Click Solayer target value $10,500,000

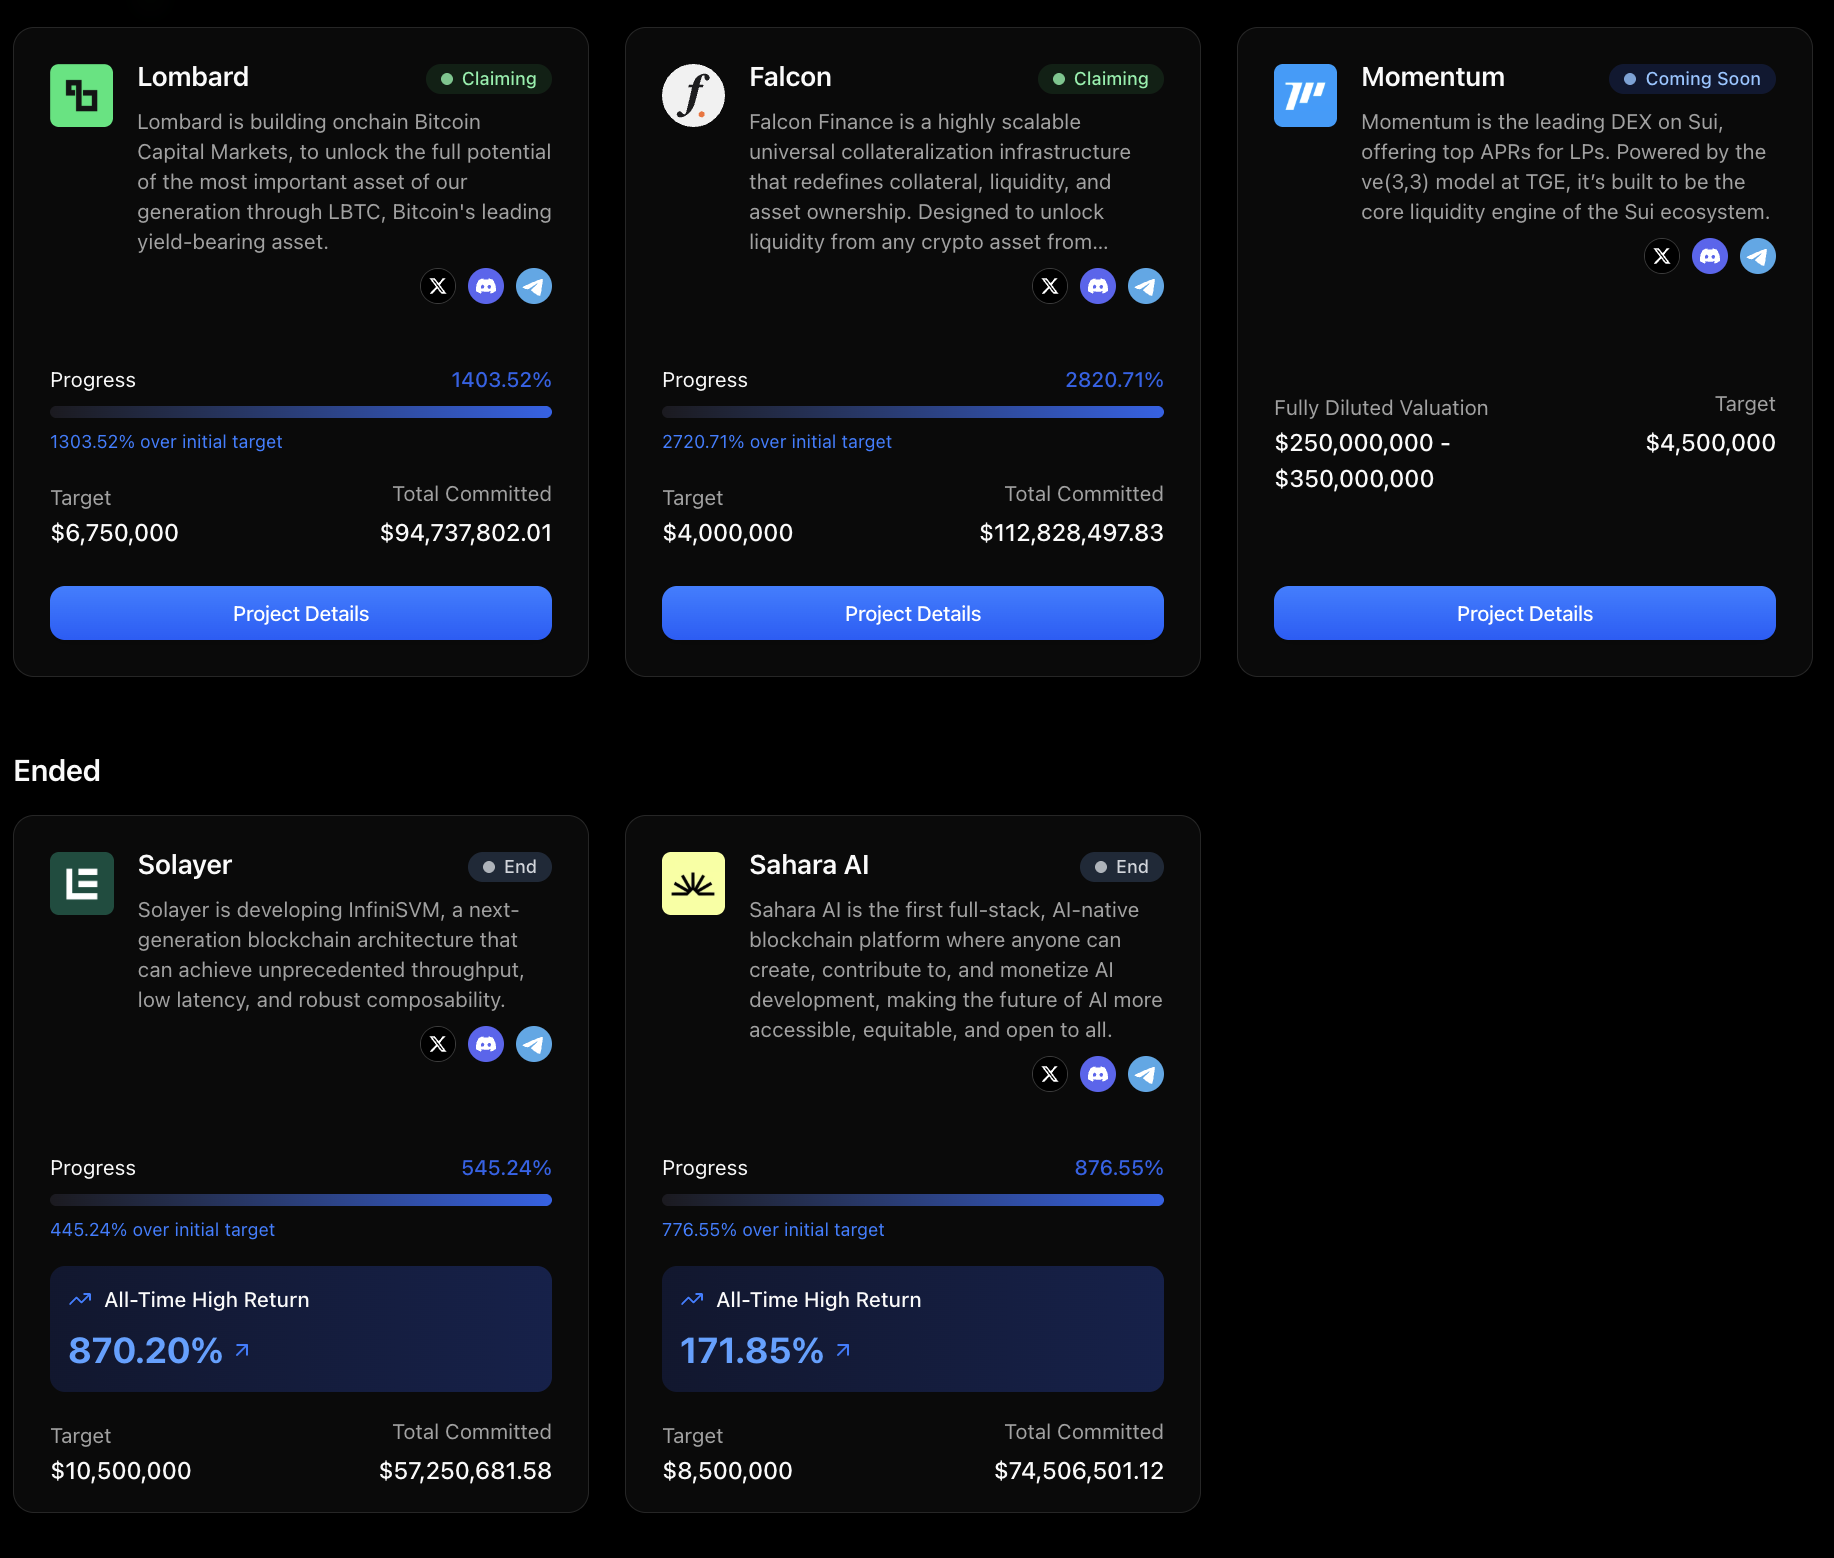pos(120,1471)
